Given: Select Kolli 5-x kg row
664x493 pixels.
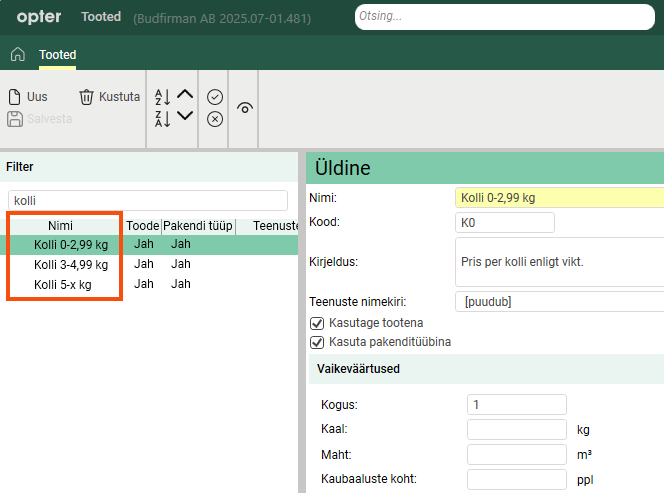Looking at the screenshot, I should pos(62,284).
